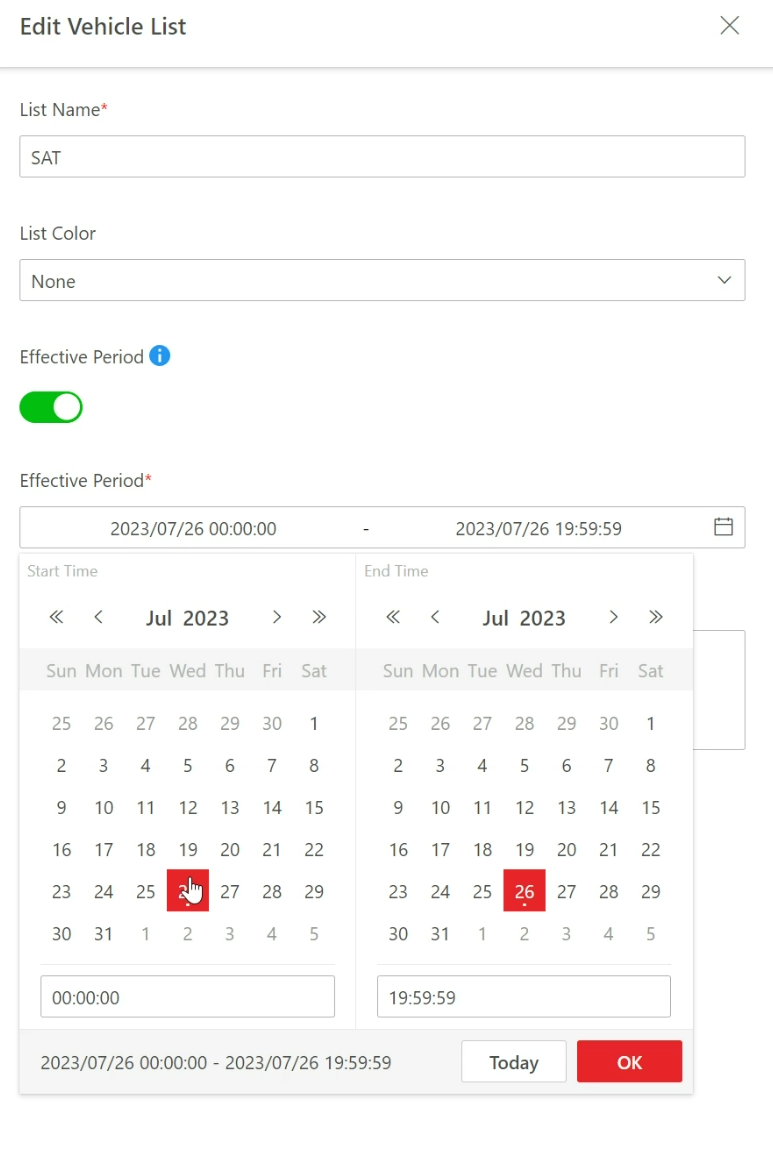Click the Effective Period info icon
This screenshot has width=773, height=1154.
[x=160, y=356]
